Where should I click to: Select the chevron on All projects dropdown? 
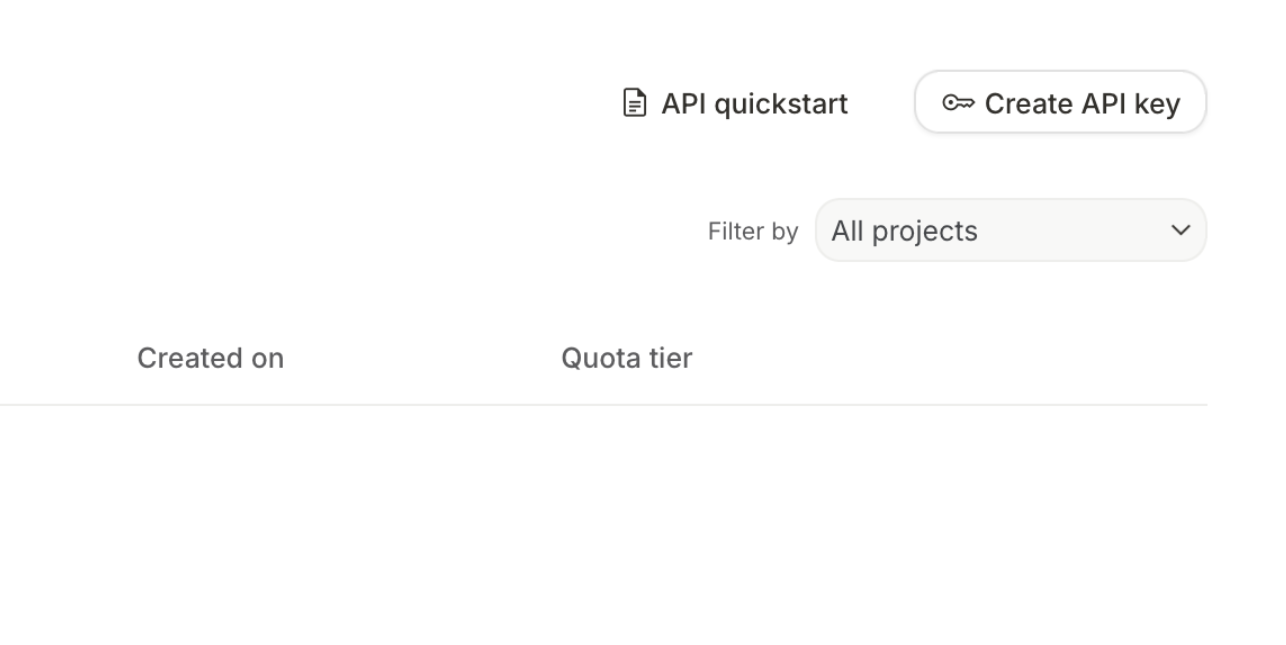click(1180, 230)
